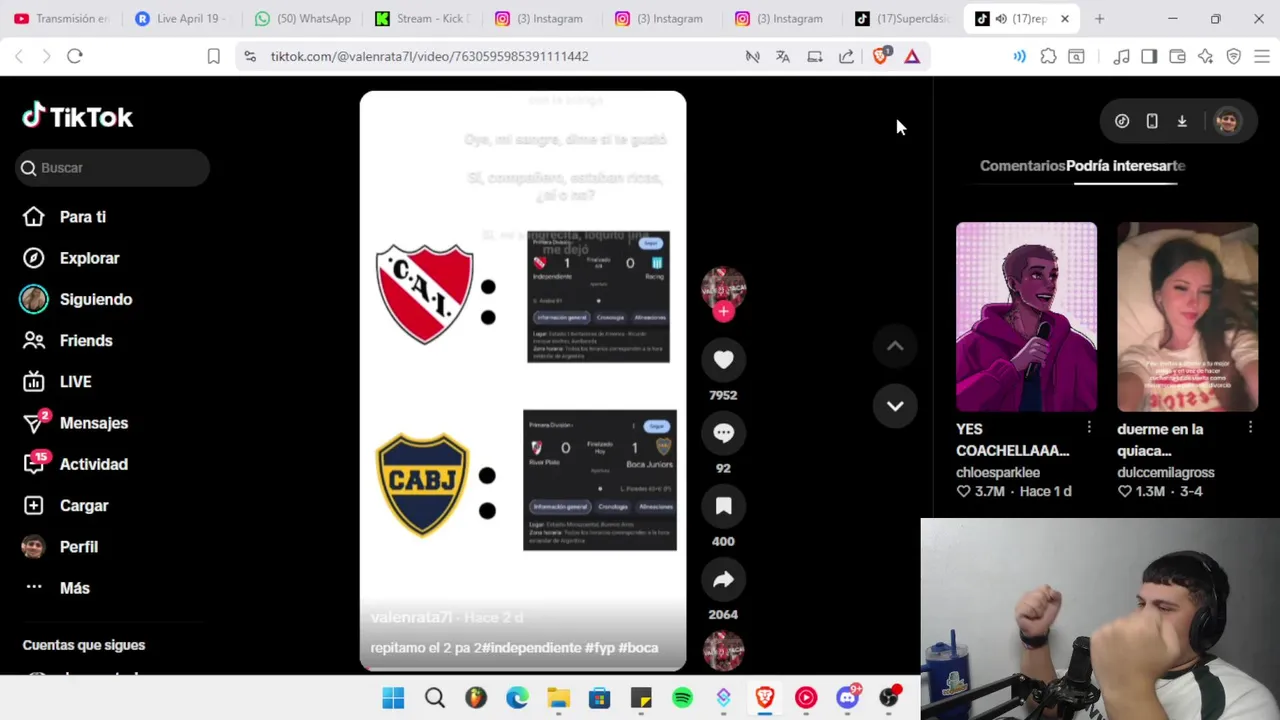Screen dimensions: 1280x720
Task: Click the #boca hashtag in caption
Action: (x=638, y=648)
